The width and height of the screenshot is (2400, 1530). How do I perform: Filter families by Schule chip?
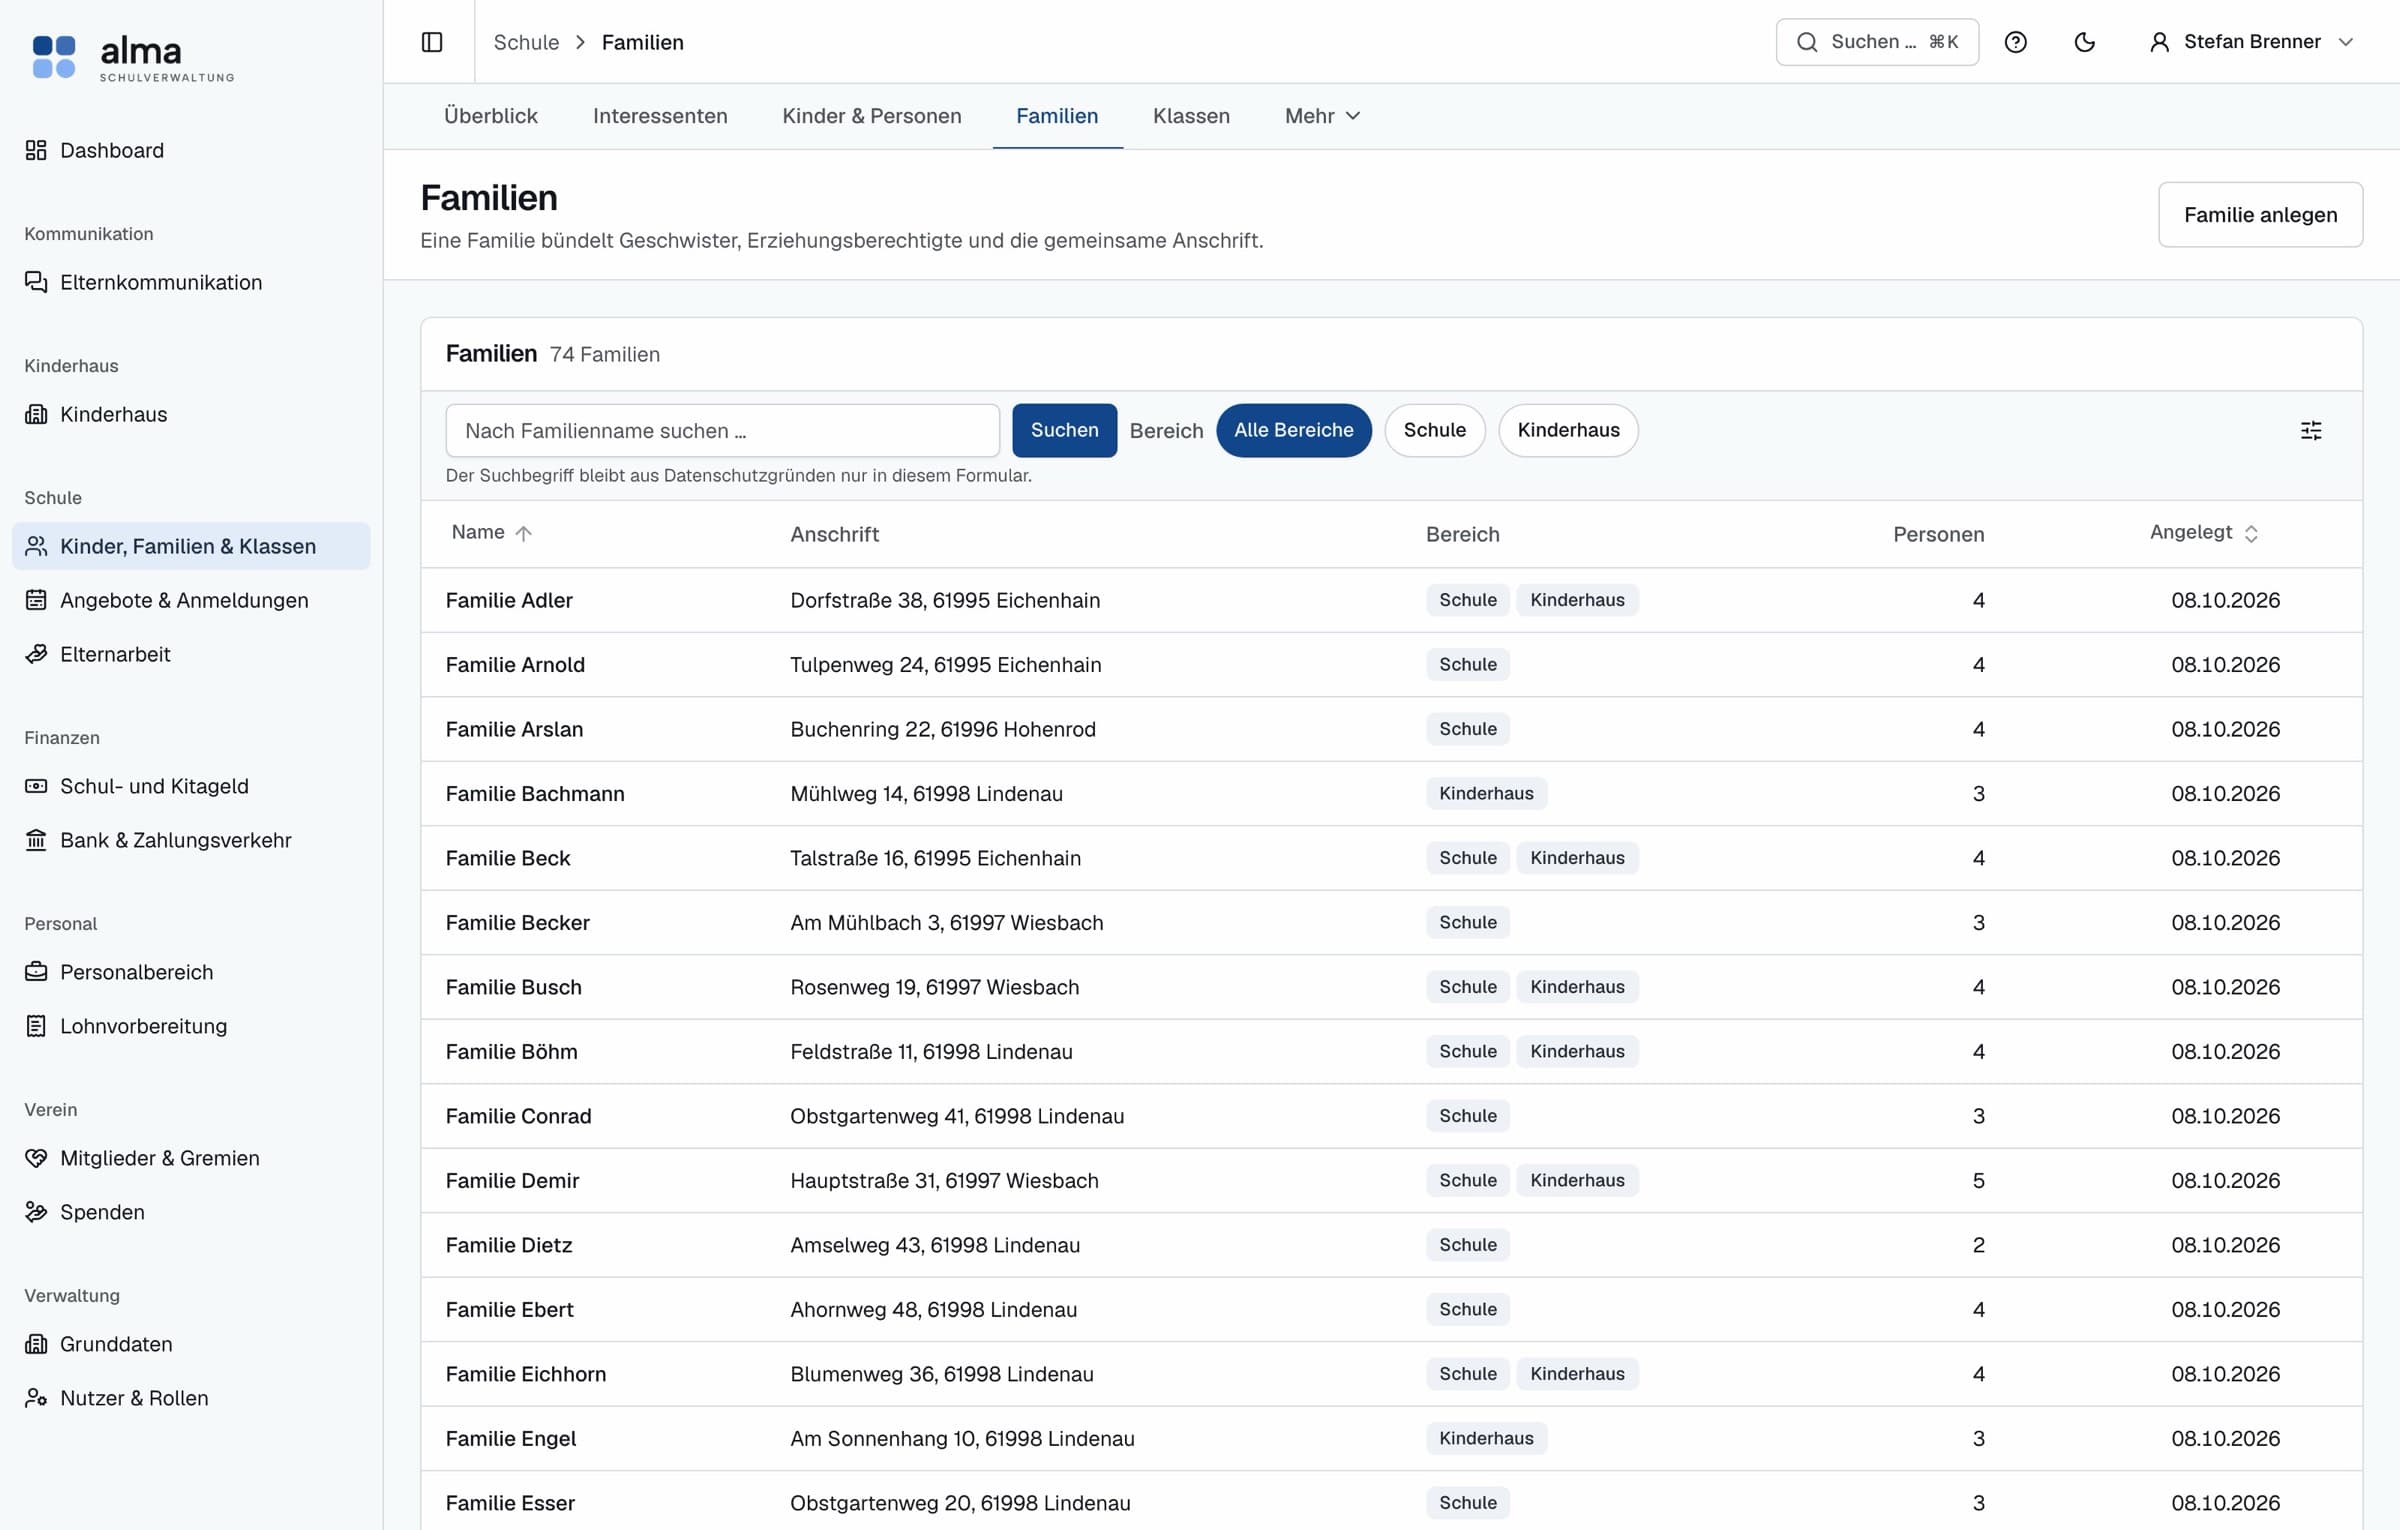click(1434, 430)
